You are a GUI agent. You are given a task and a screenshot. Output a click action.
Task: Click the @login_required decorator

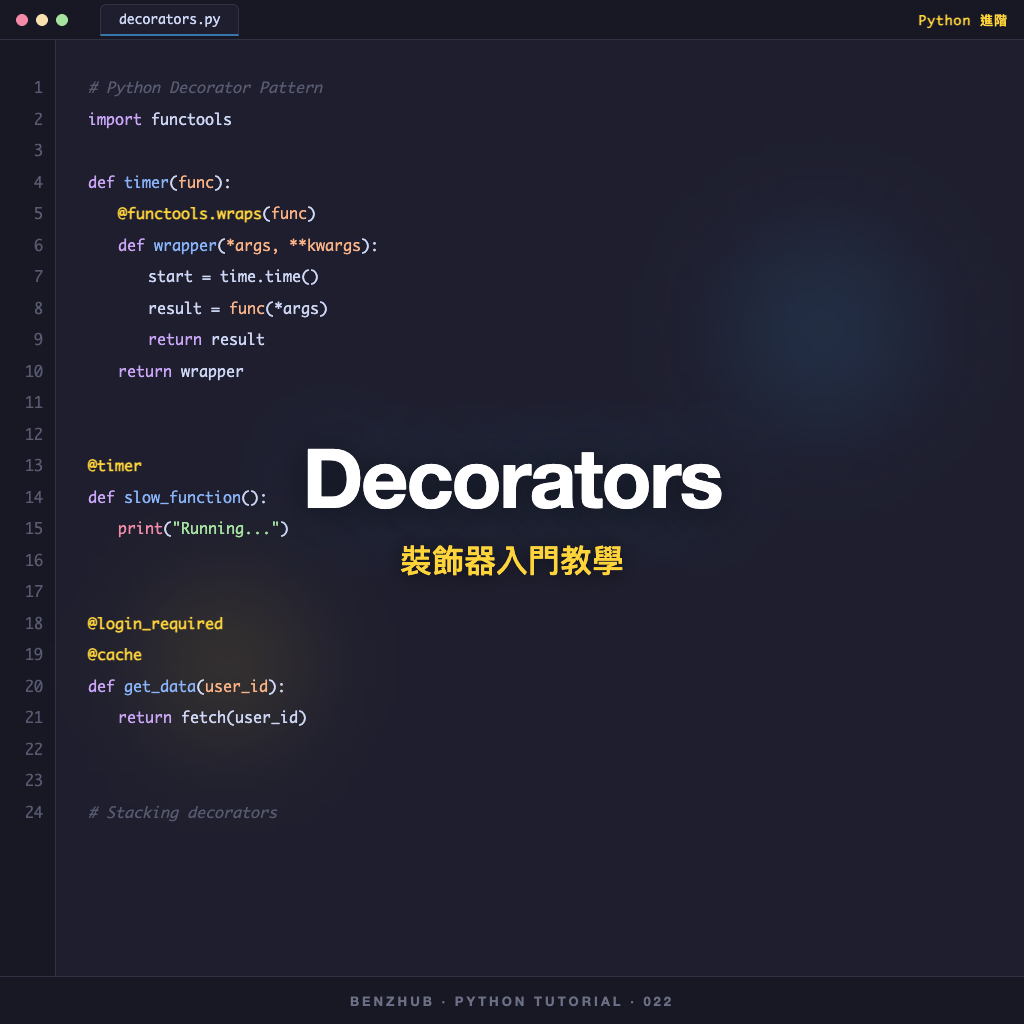click(x=155, y=623)
